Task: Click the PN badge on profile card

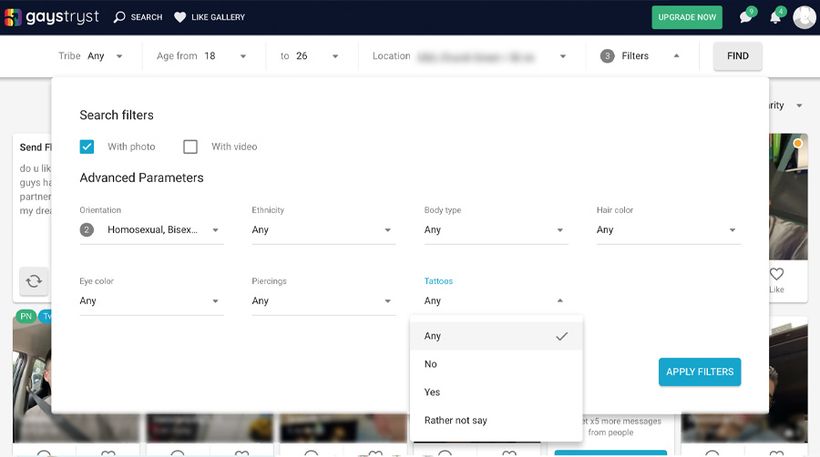Action: click(26, 316)
